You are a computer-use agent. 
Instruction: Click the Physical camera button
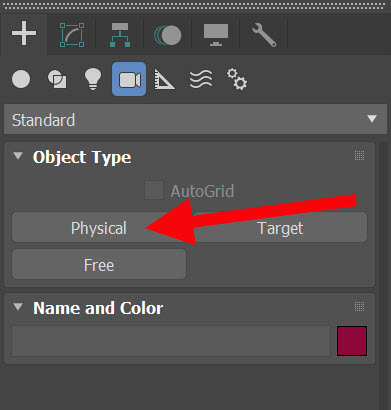(x=99, y=228)
